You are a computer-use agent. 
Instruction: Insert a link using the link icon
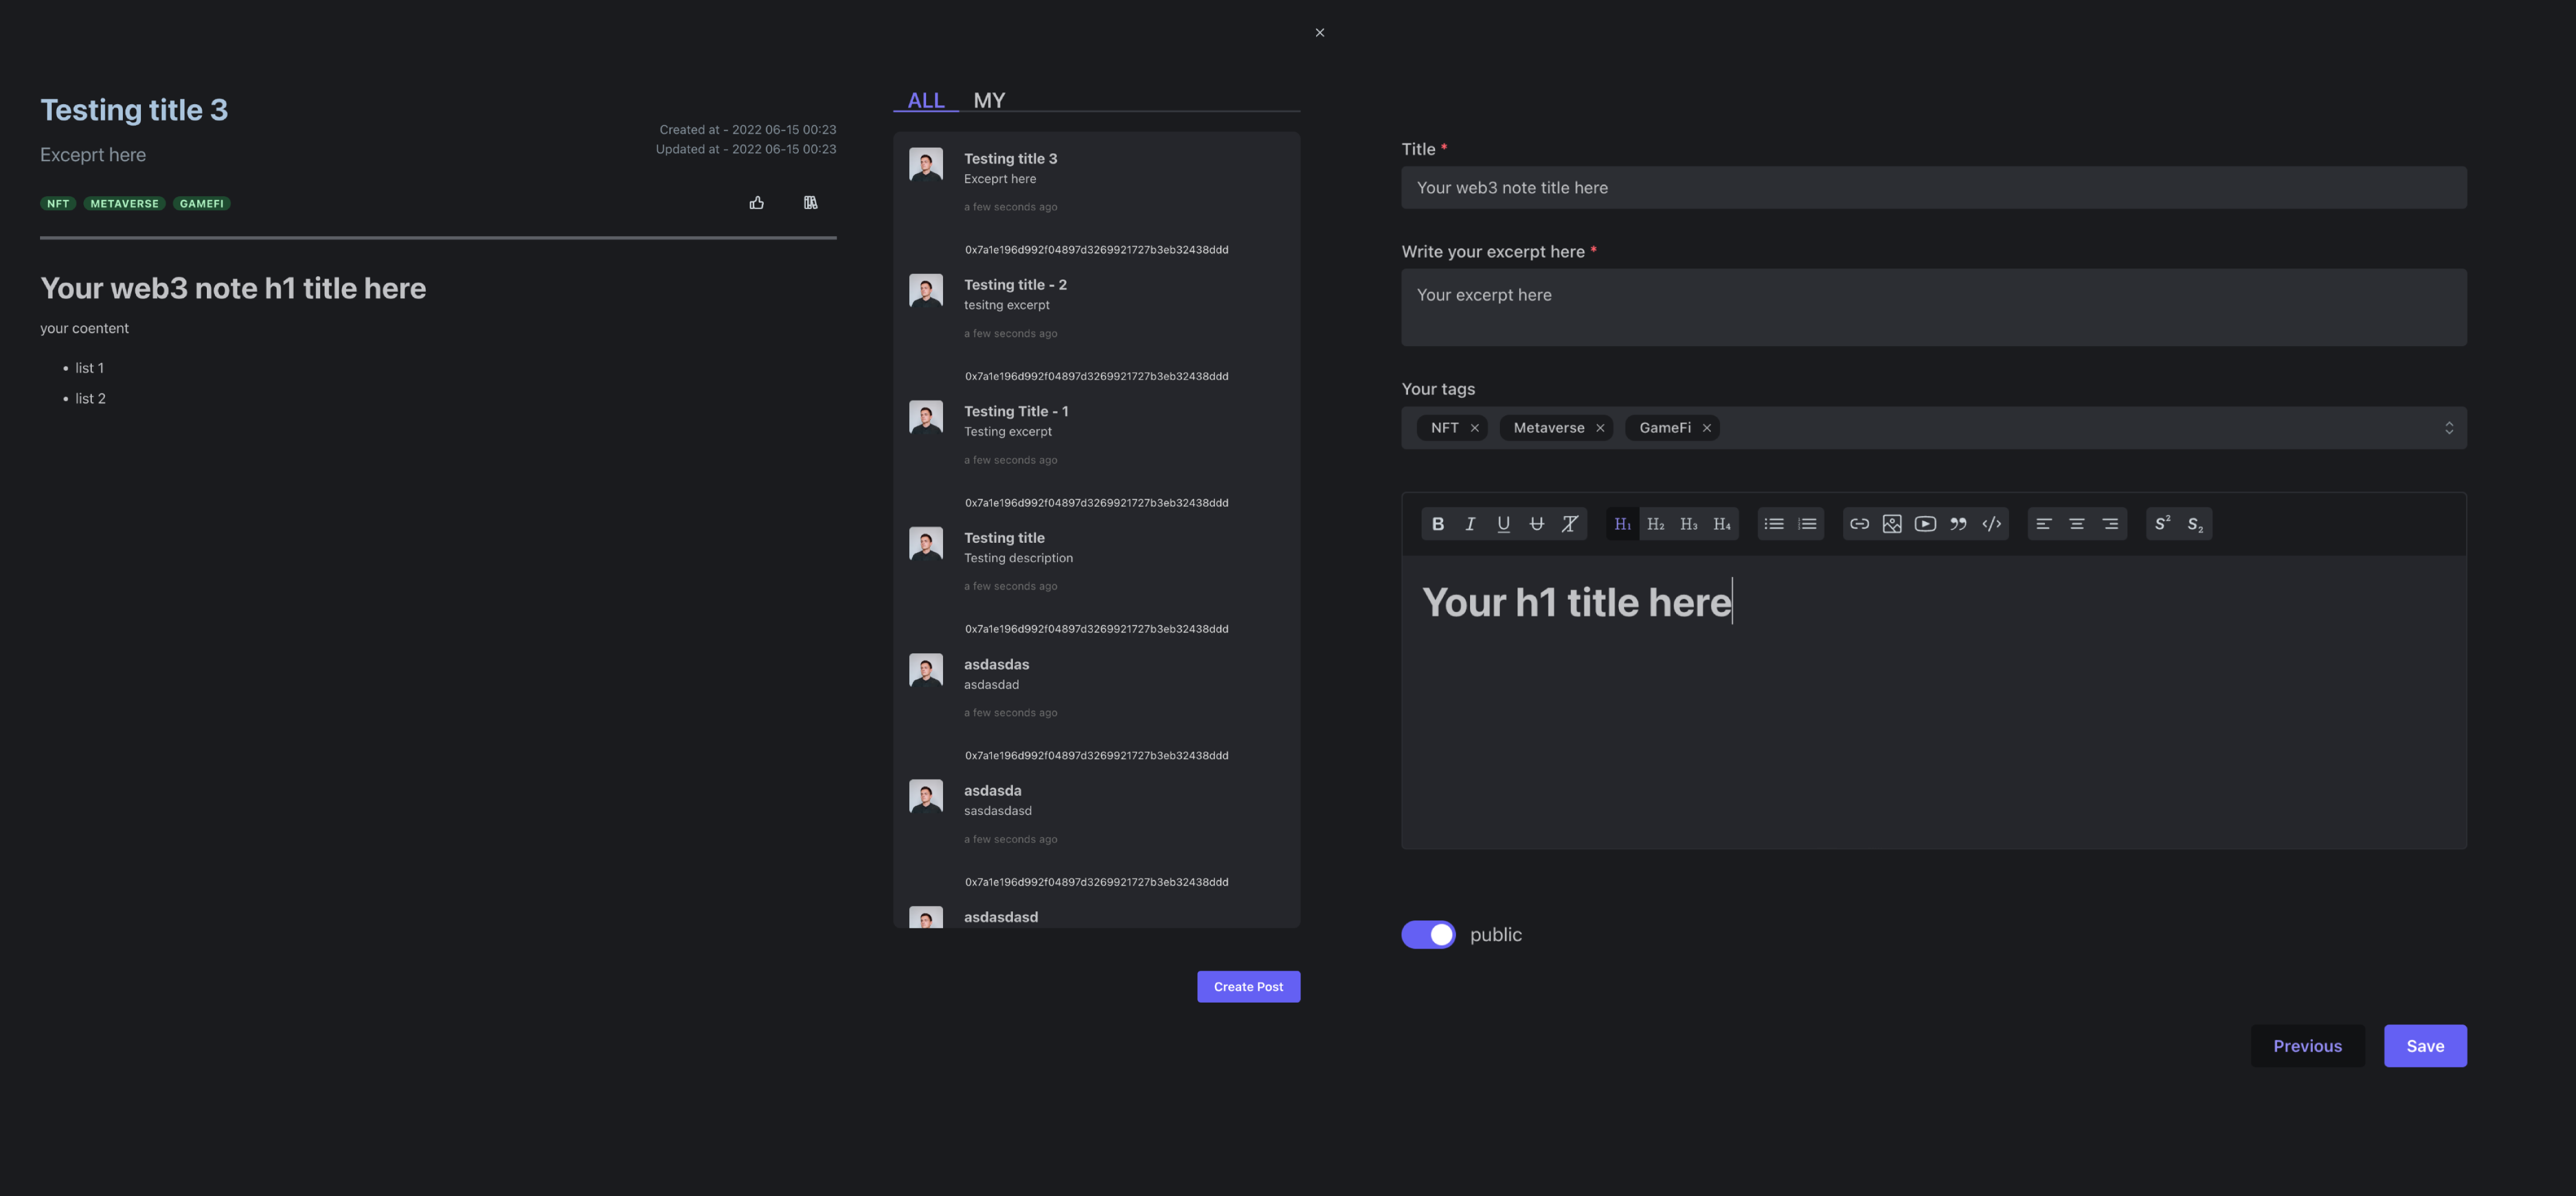(x=1859, y=524)
